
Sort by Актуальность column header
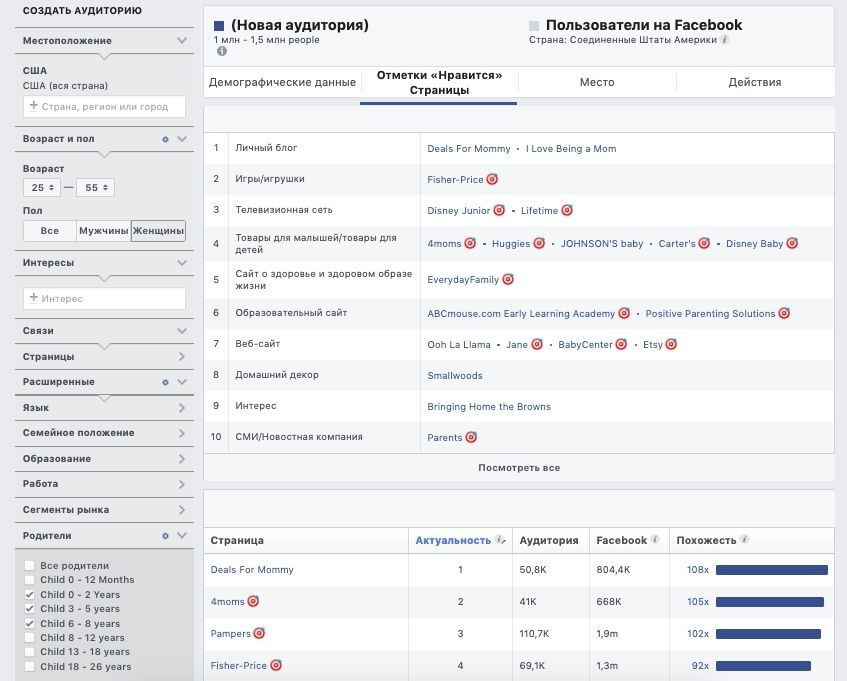[453, 540]
